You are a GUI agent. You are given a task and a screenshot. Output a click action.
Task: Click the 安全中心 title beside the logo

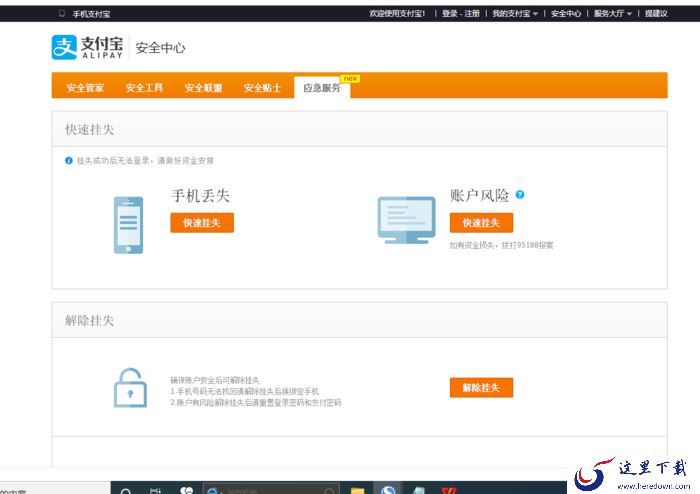pos(160,48)
